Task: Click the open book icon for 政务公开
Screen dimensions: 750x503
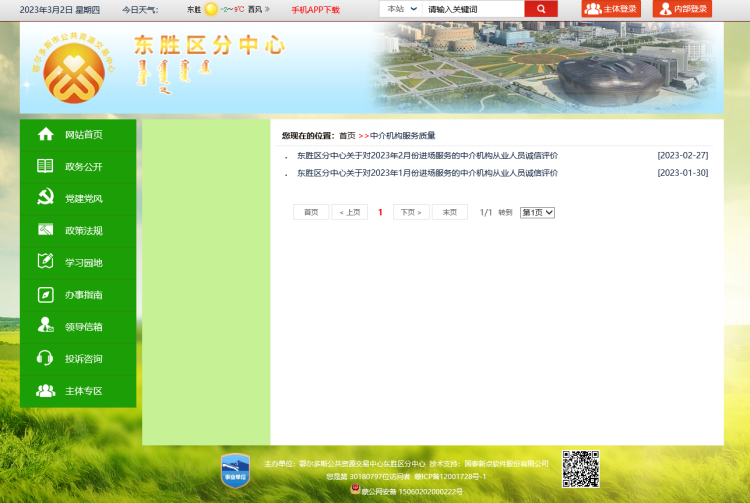Action: pyautogui.click(x=45, y=166)
